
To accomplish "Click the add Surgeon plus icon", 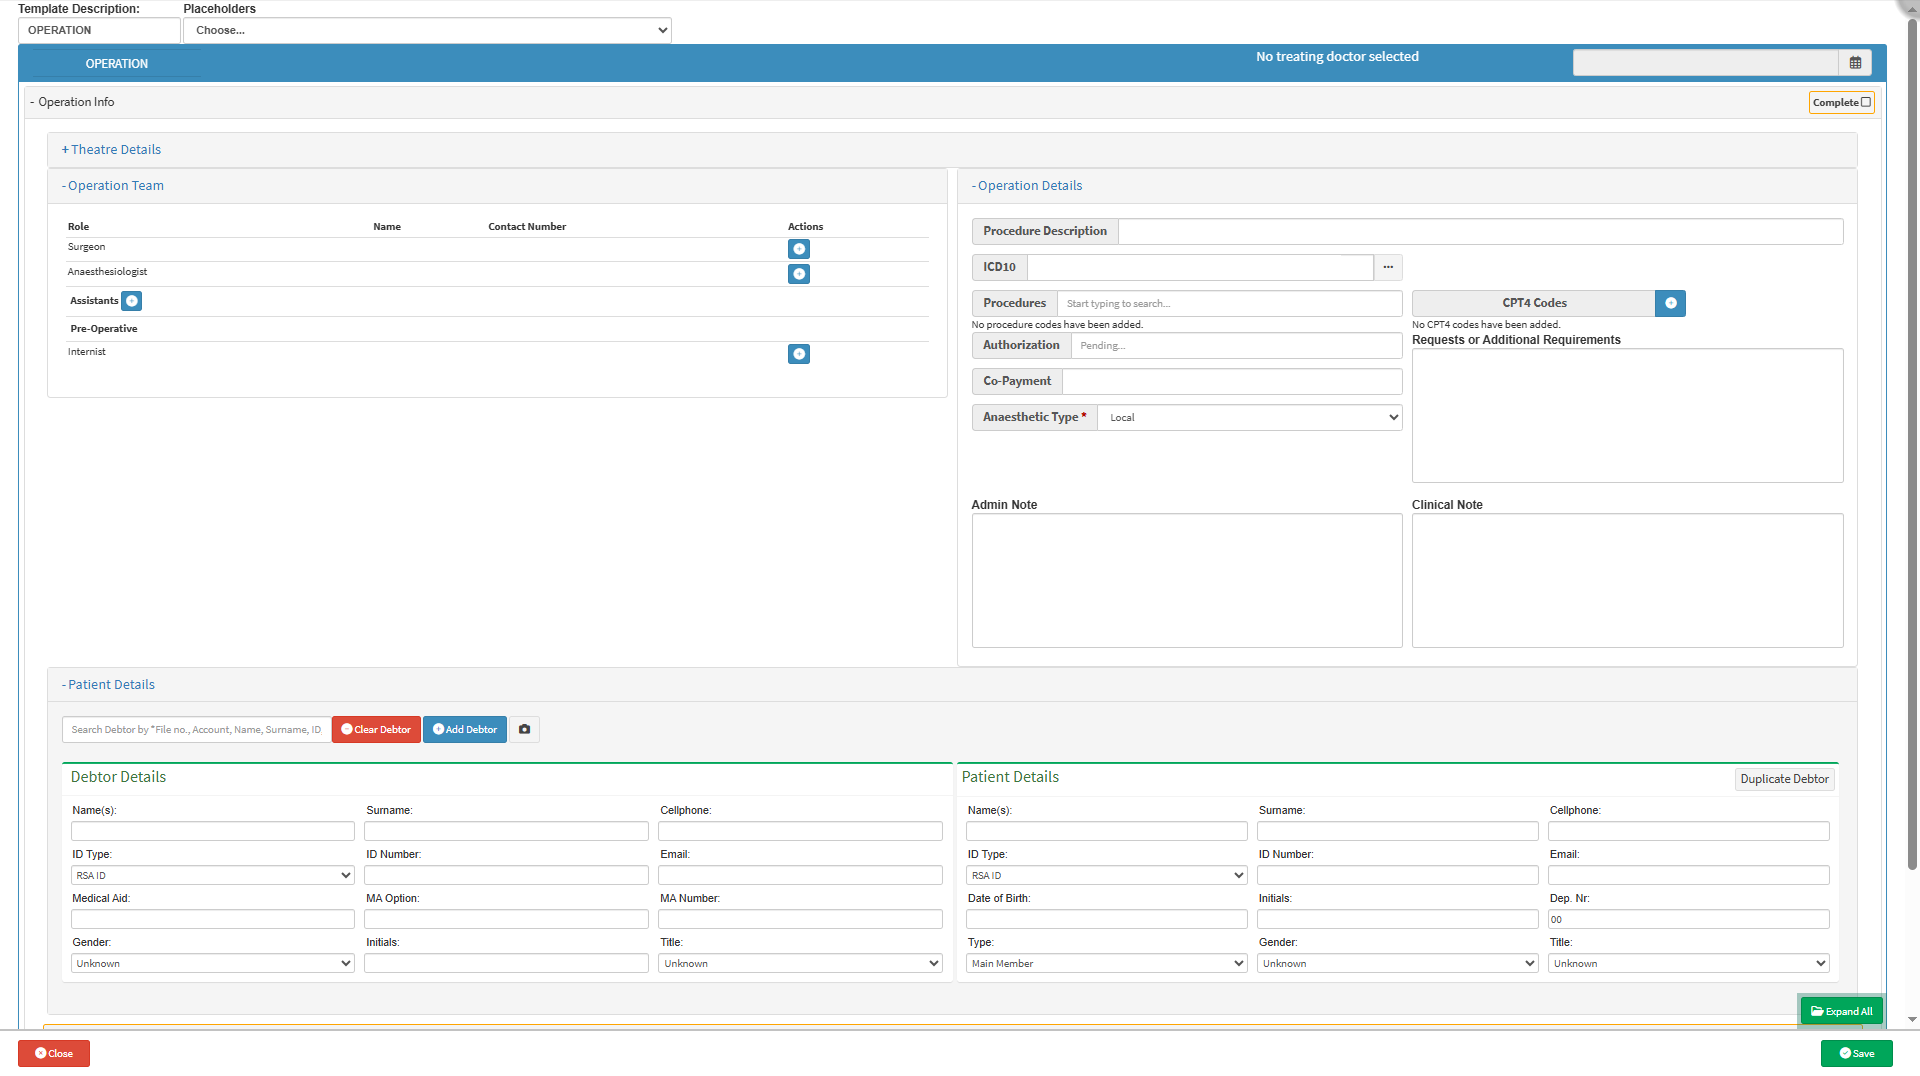I will (x=798, y=249).
